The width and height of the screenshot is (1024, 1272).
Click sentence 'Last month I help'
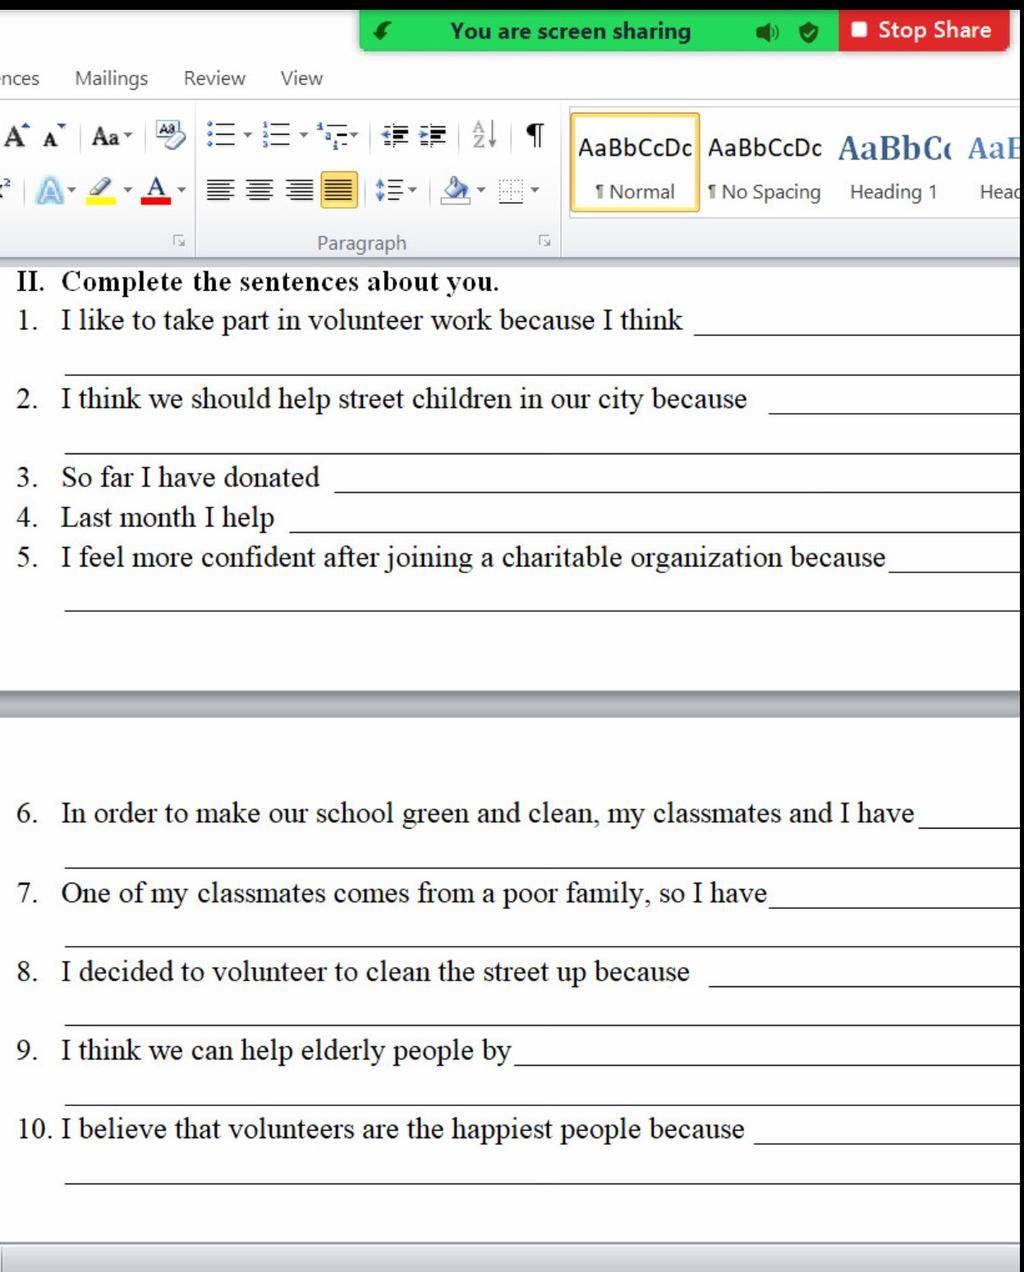167,517
